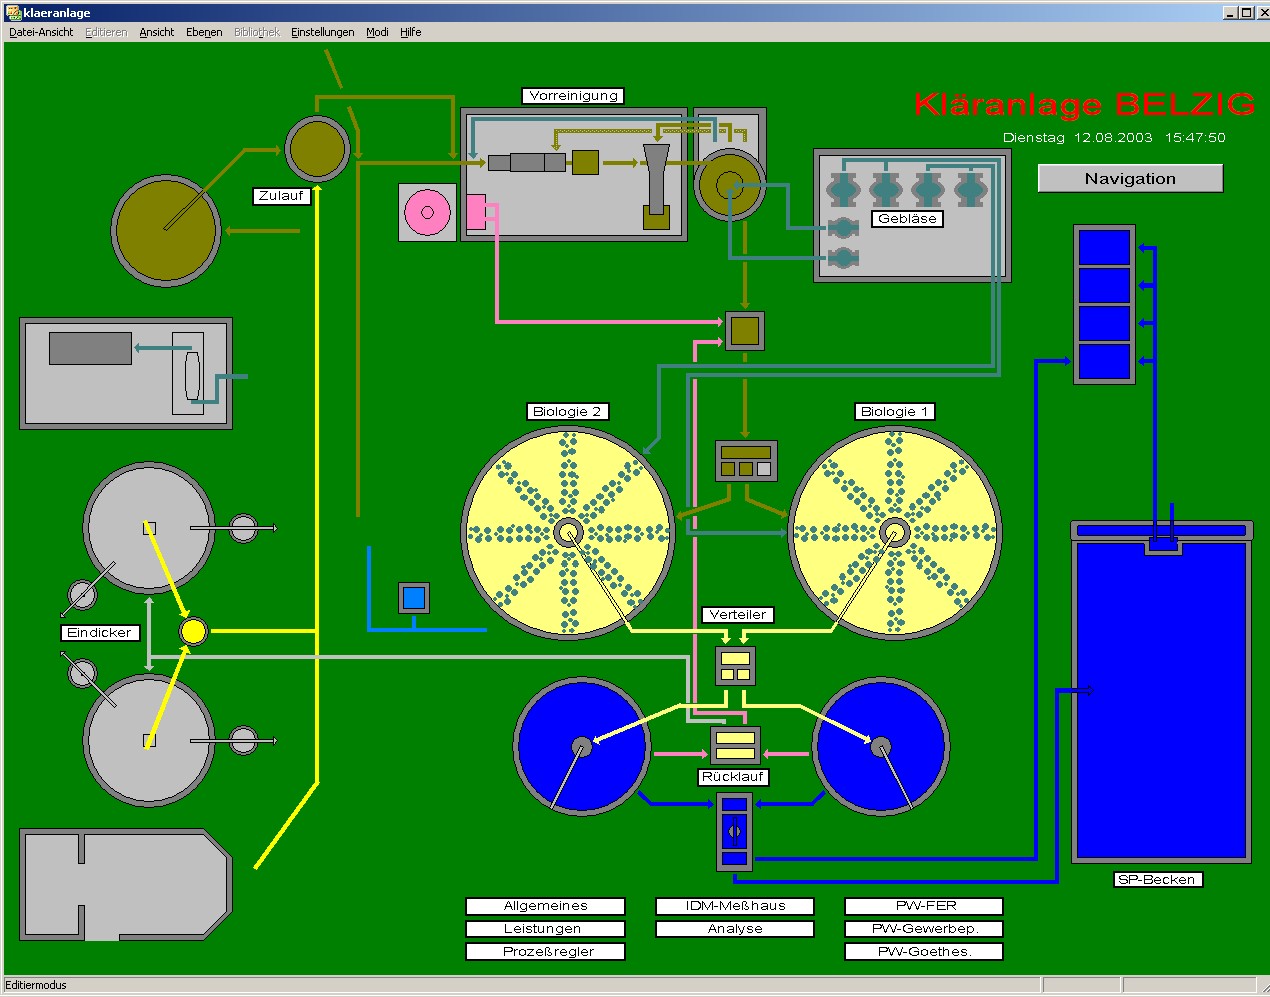The image size is (1270, 997).
Task: Open the Datei-Ansicht menu
Action: click(x=41, y=32)
